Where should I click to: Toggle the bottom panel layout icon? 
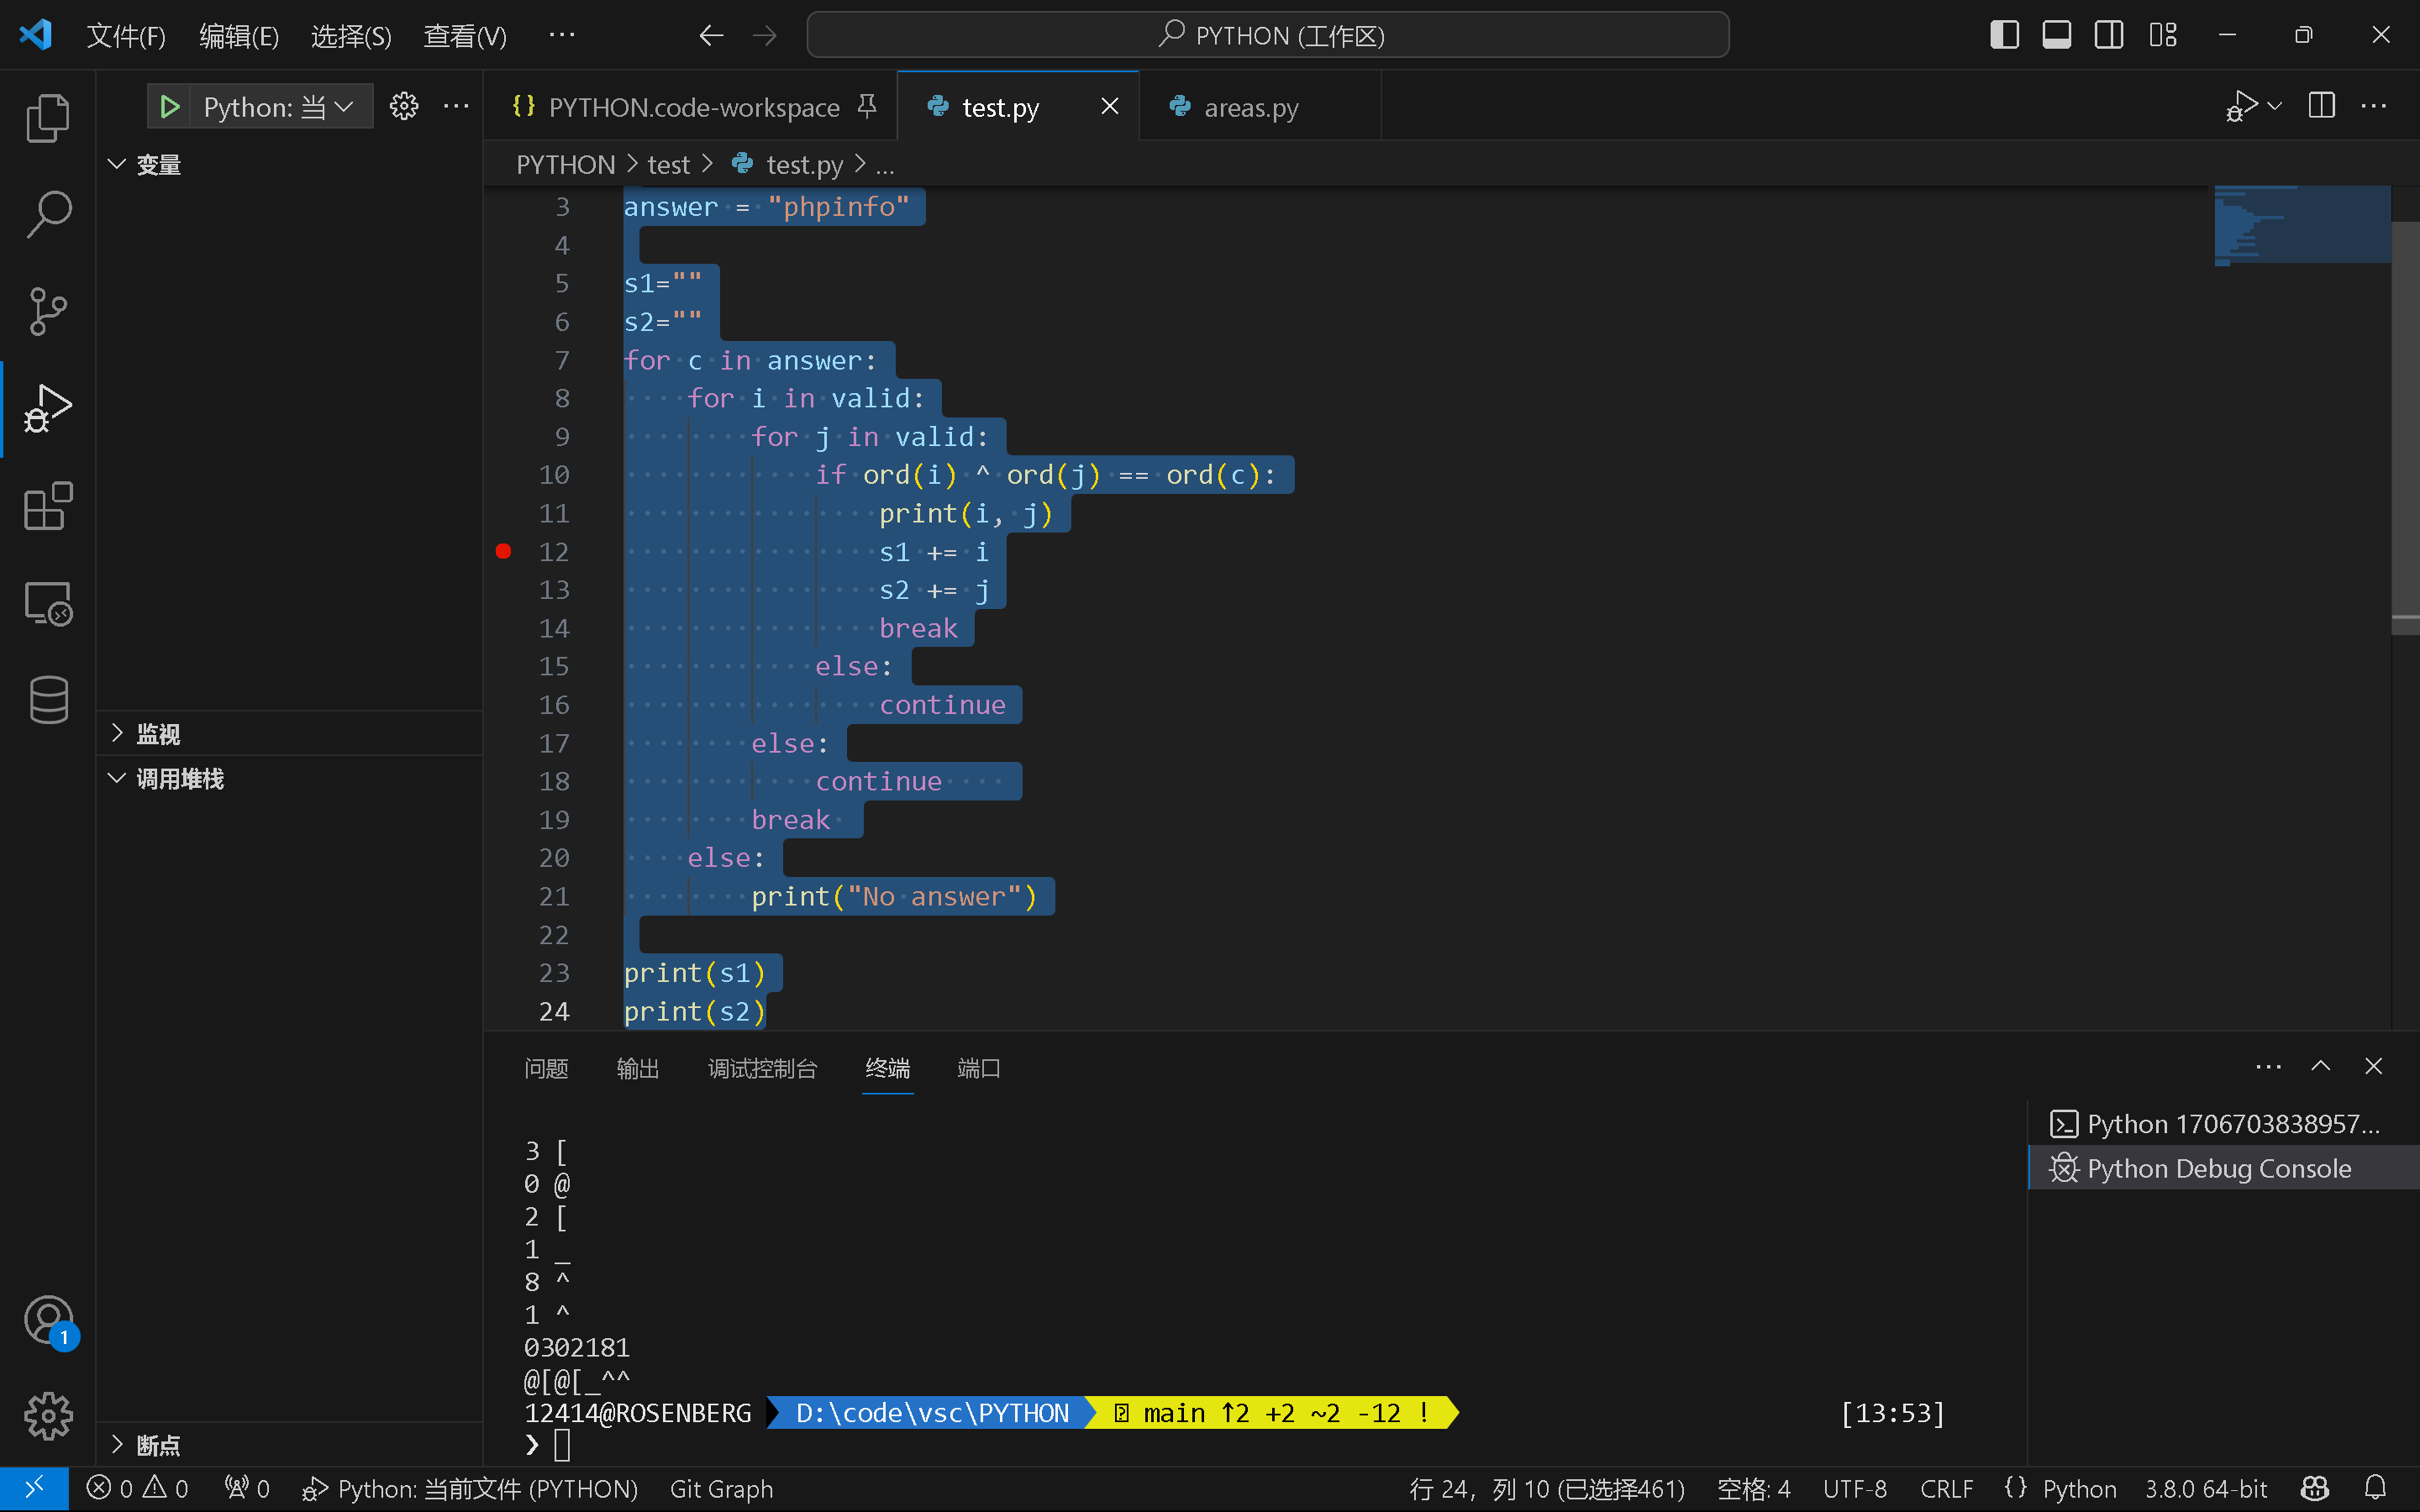pyautogui.click(x=2057, y=35)
